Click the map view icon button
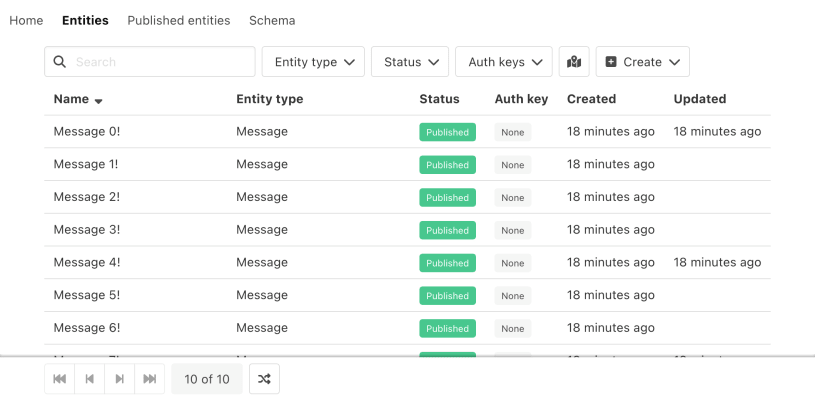The width and height of the screenshot is (815, 400). click(574, 62)
